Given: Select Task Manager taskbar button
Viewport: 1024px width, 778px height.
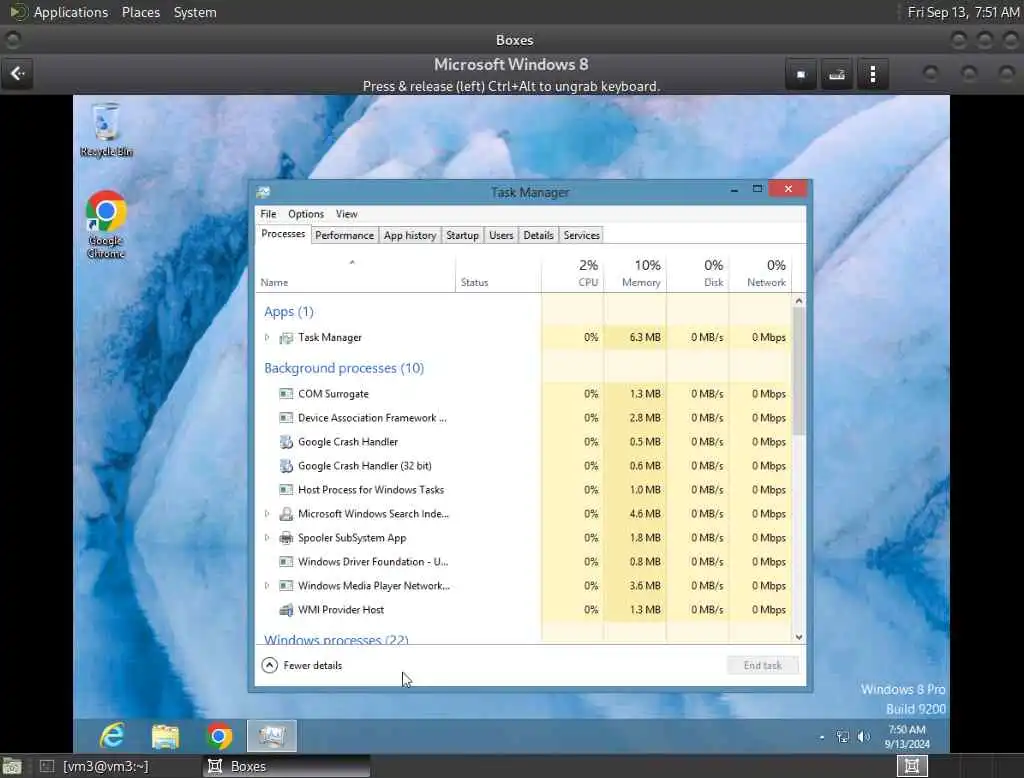Looking at the screenshot, I should pyautogui.click(x=272, y=736).
